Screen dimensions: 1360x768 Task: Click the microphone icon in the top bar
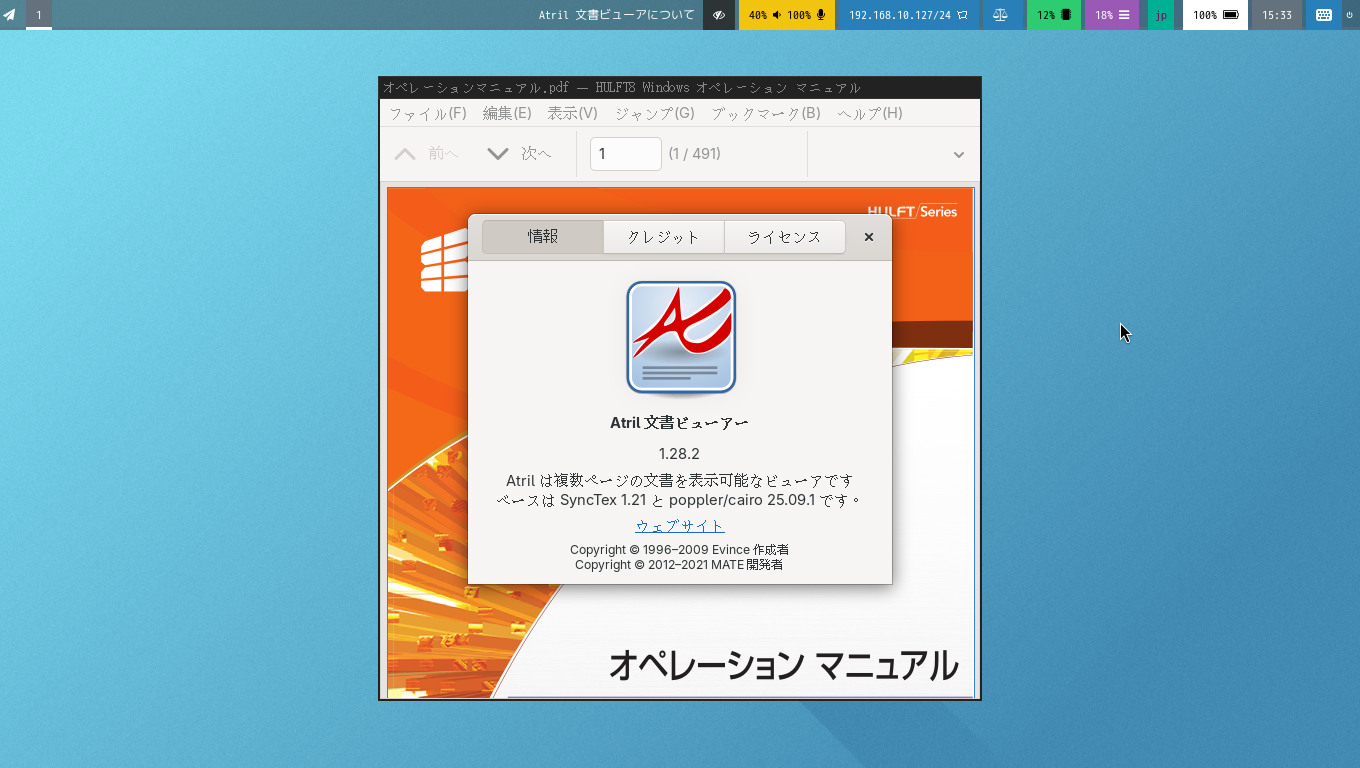pyautogui.click(x=821, y=15)
